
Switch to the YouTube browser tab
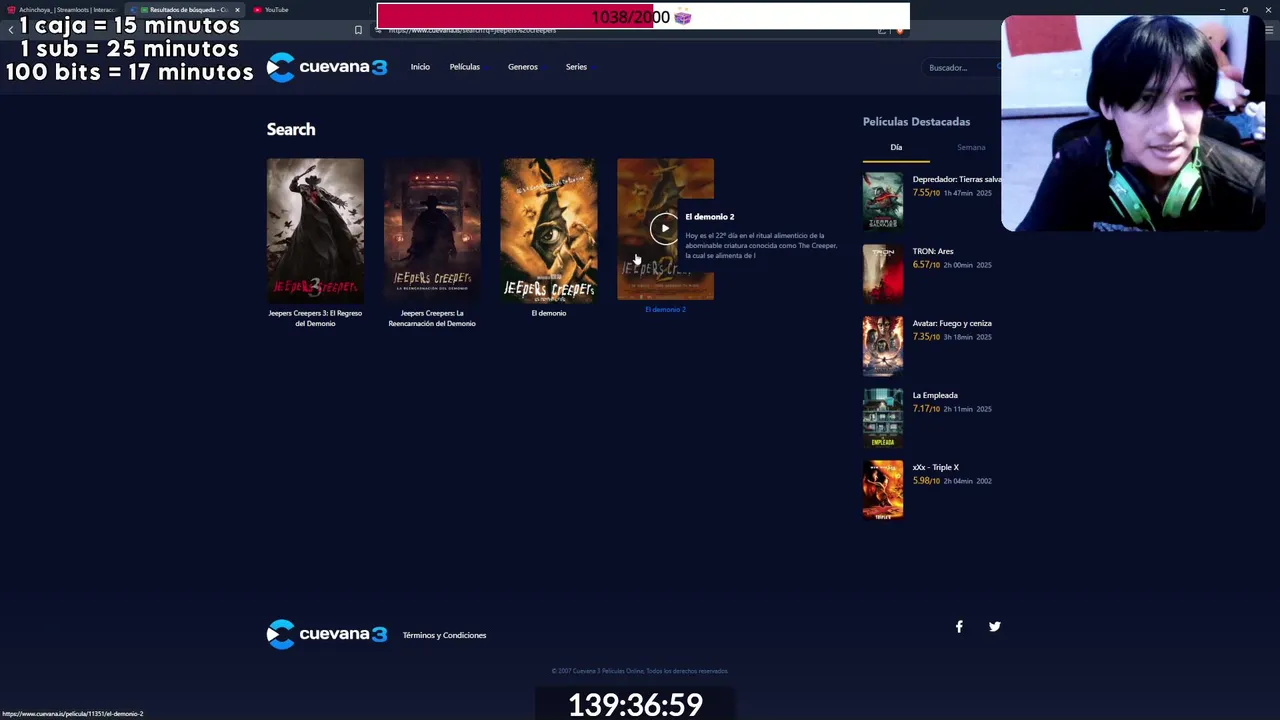272,10
